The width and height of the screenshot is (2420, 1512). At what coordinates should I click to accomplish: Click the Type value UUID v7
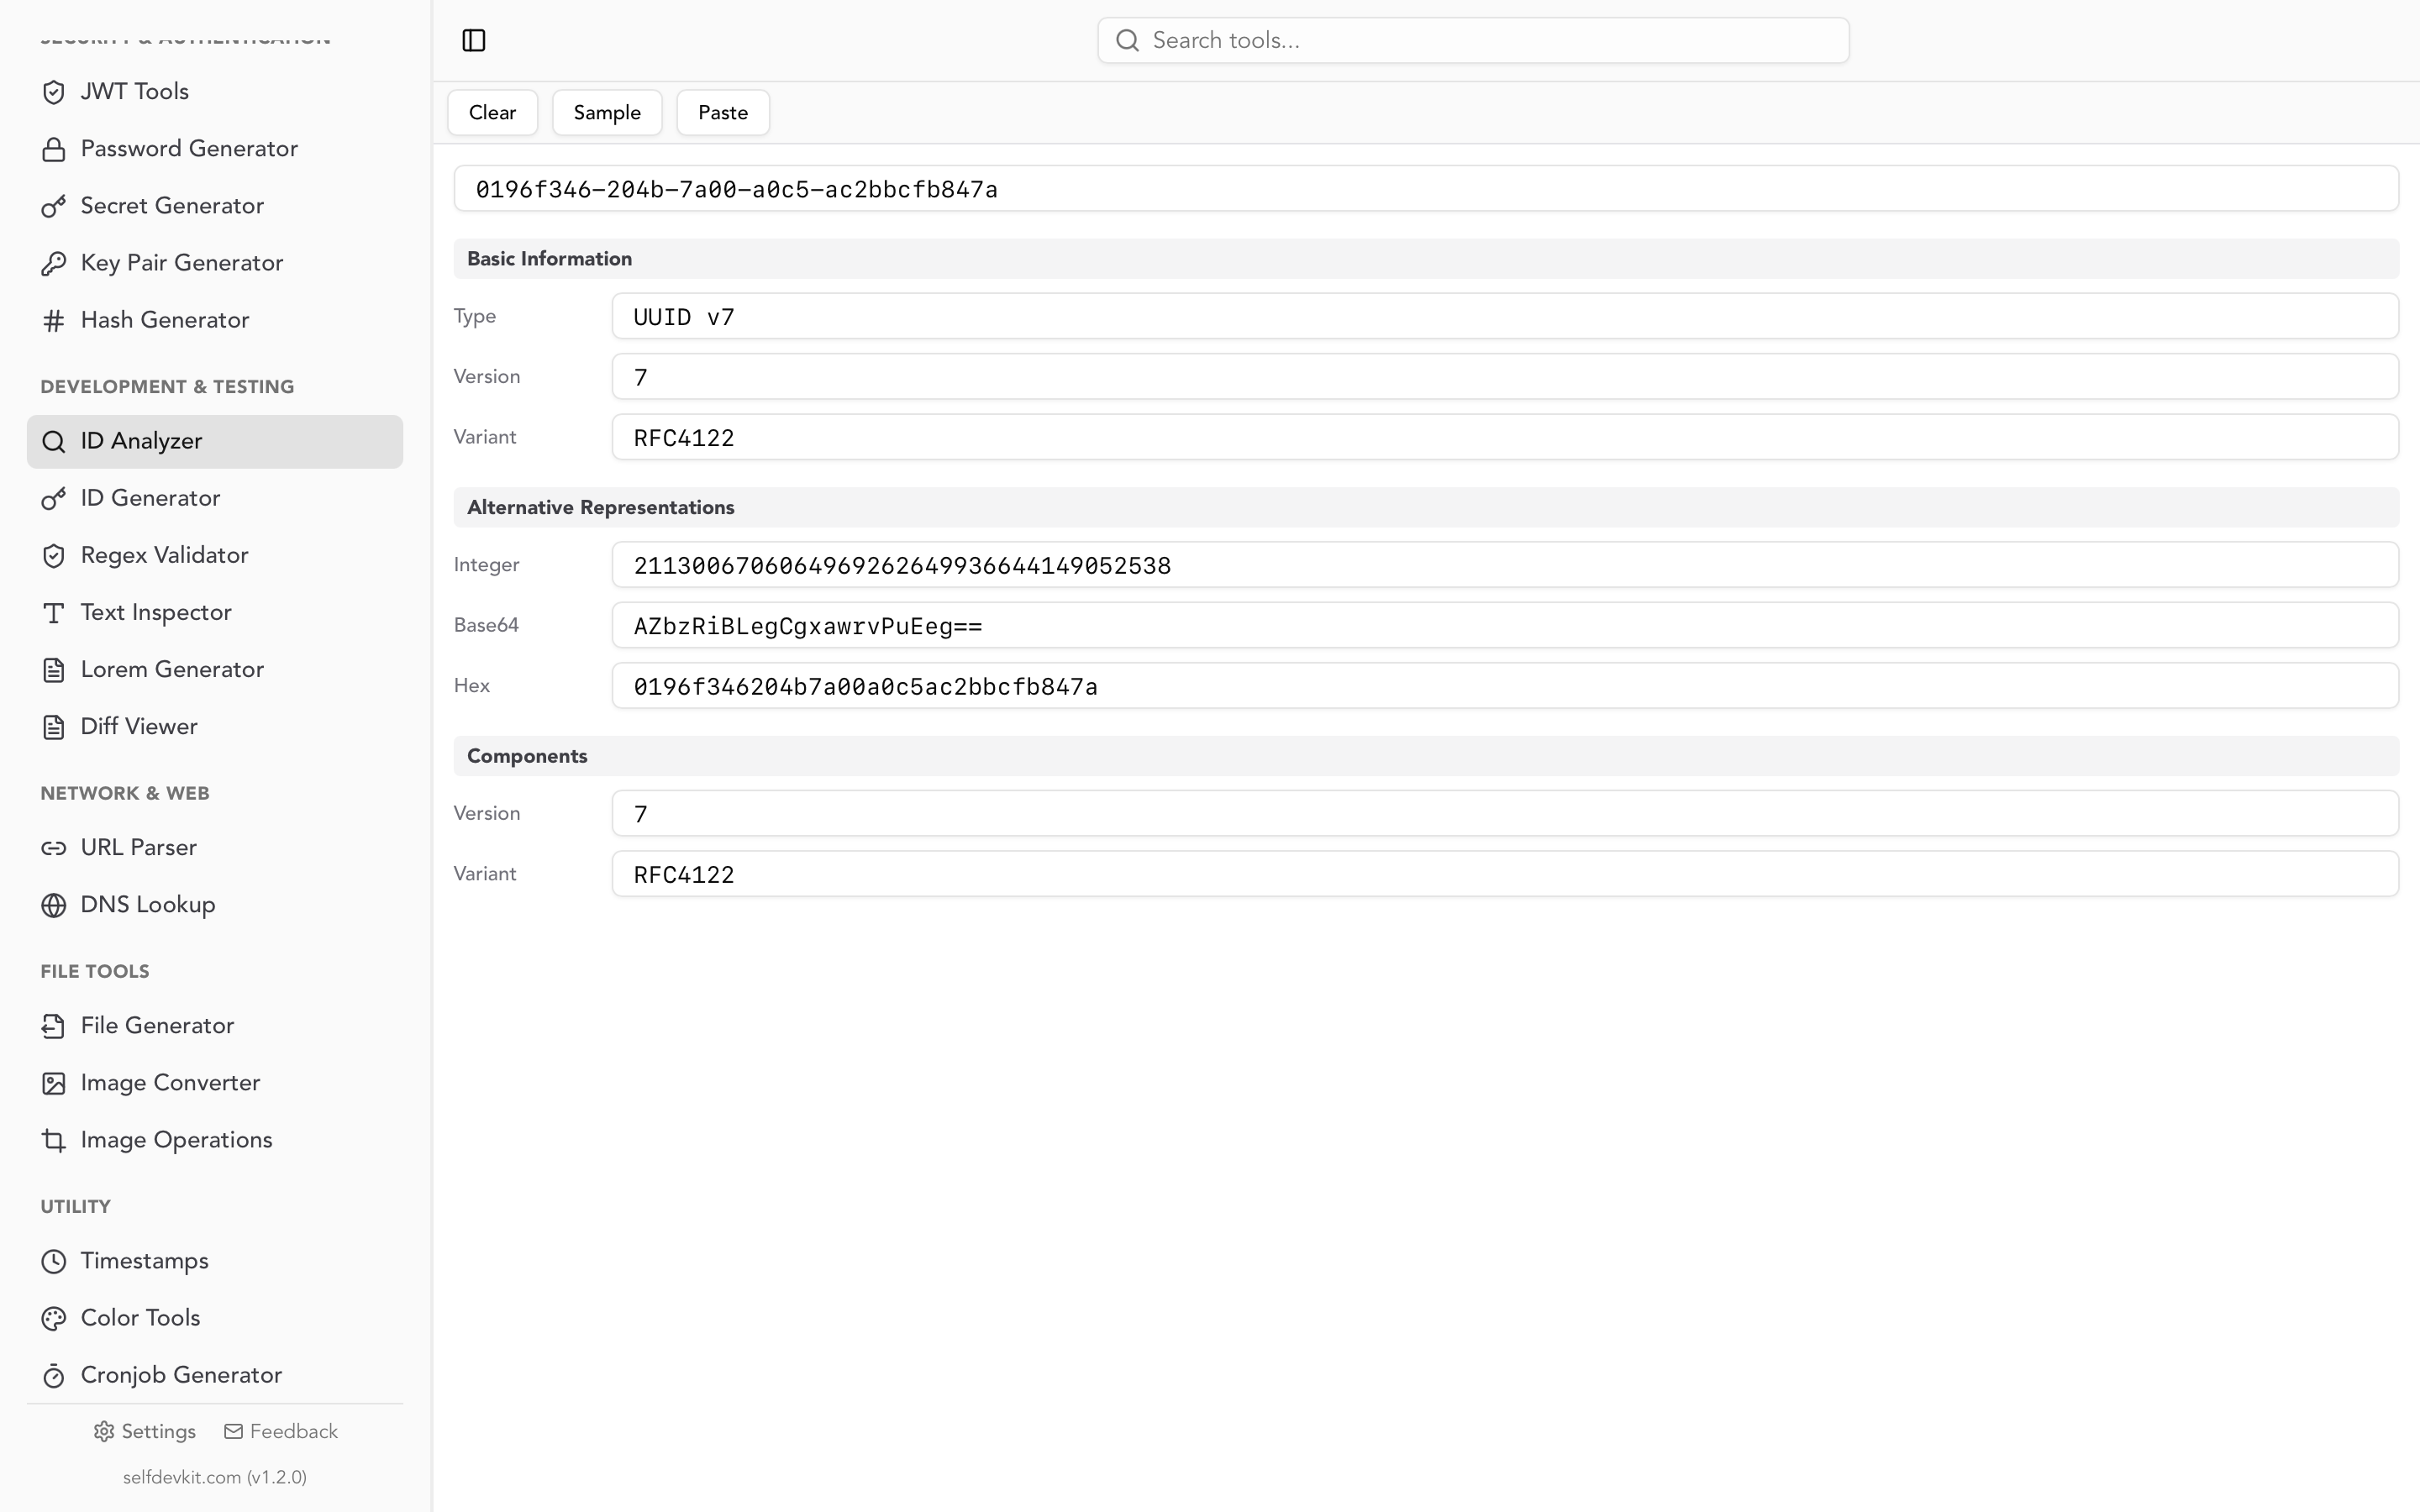tap(1505, 316)
